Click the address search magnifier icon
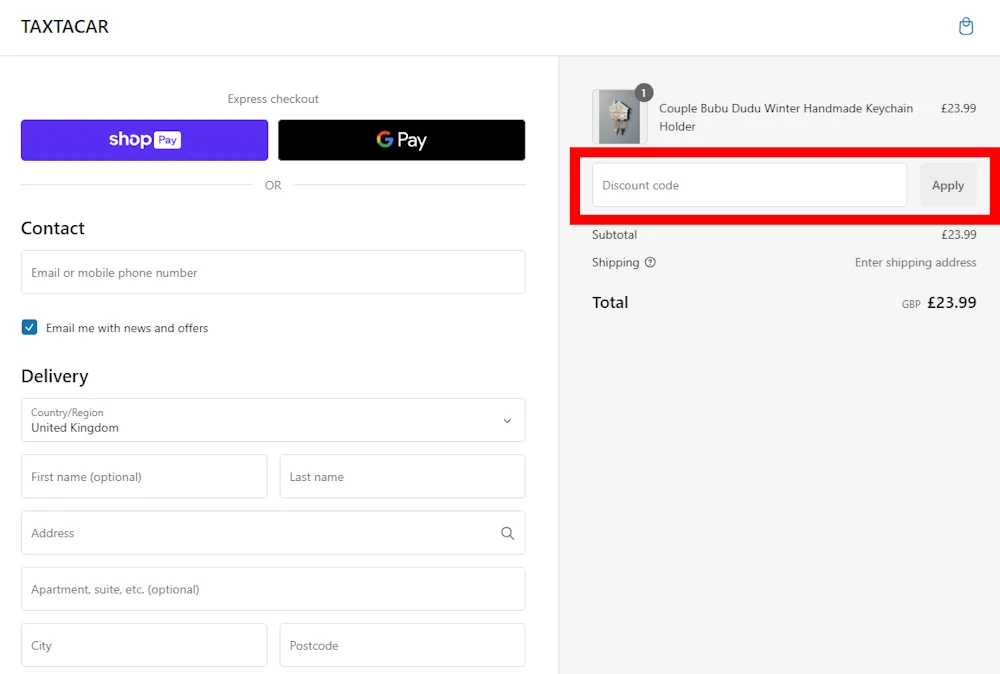Viewport: 1000px width, 674px height. (507, 533)
